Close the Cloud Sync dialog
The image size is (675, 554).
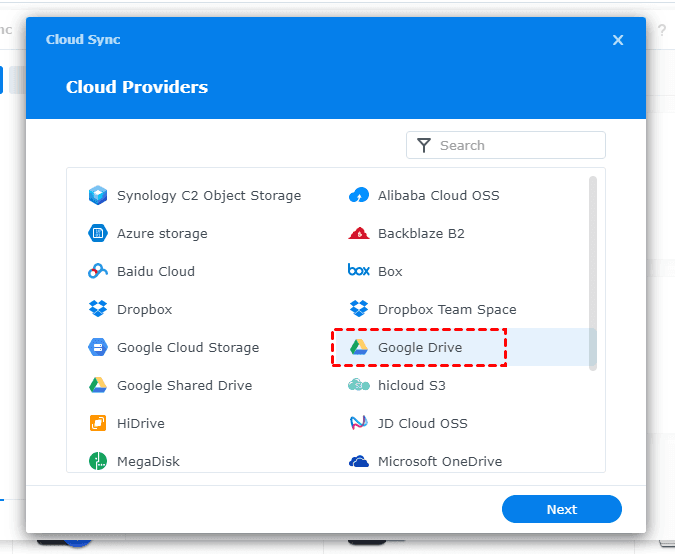pyautogui.click(x=618, y=40)
